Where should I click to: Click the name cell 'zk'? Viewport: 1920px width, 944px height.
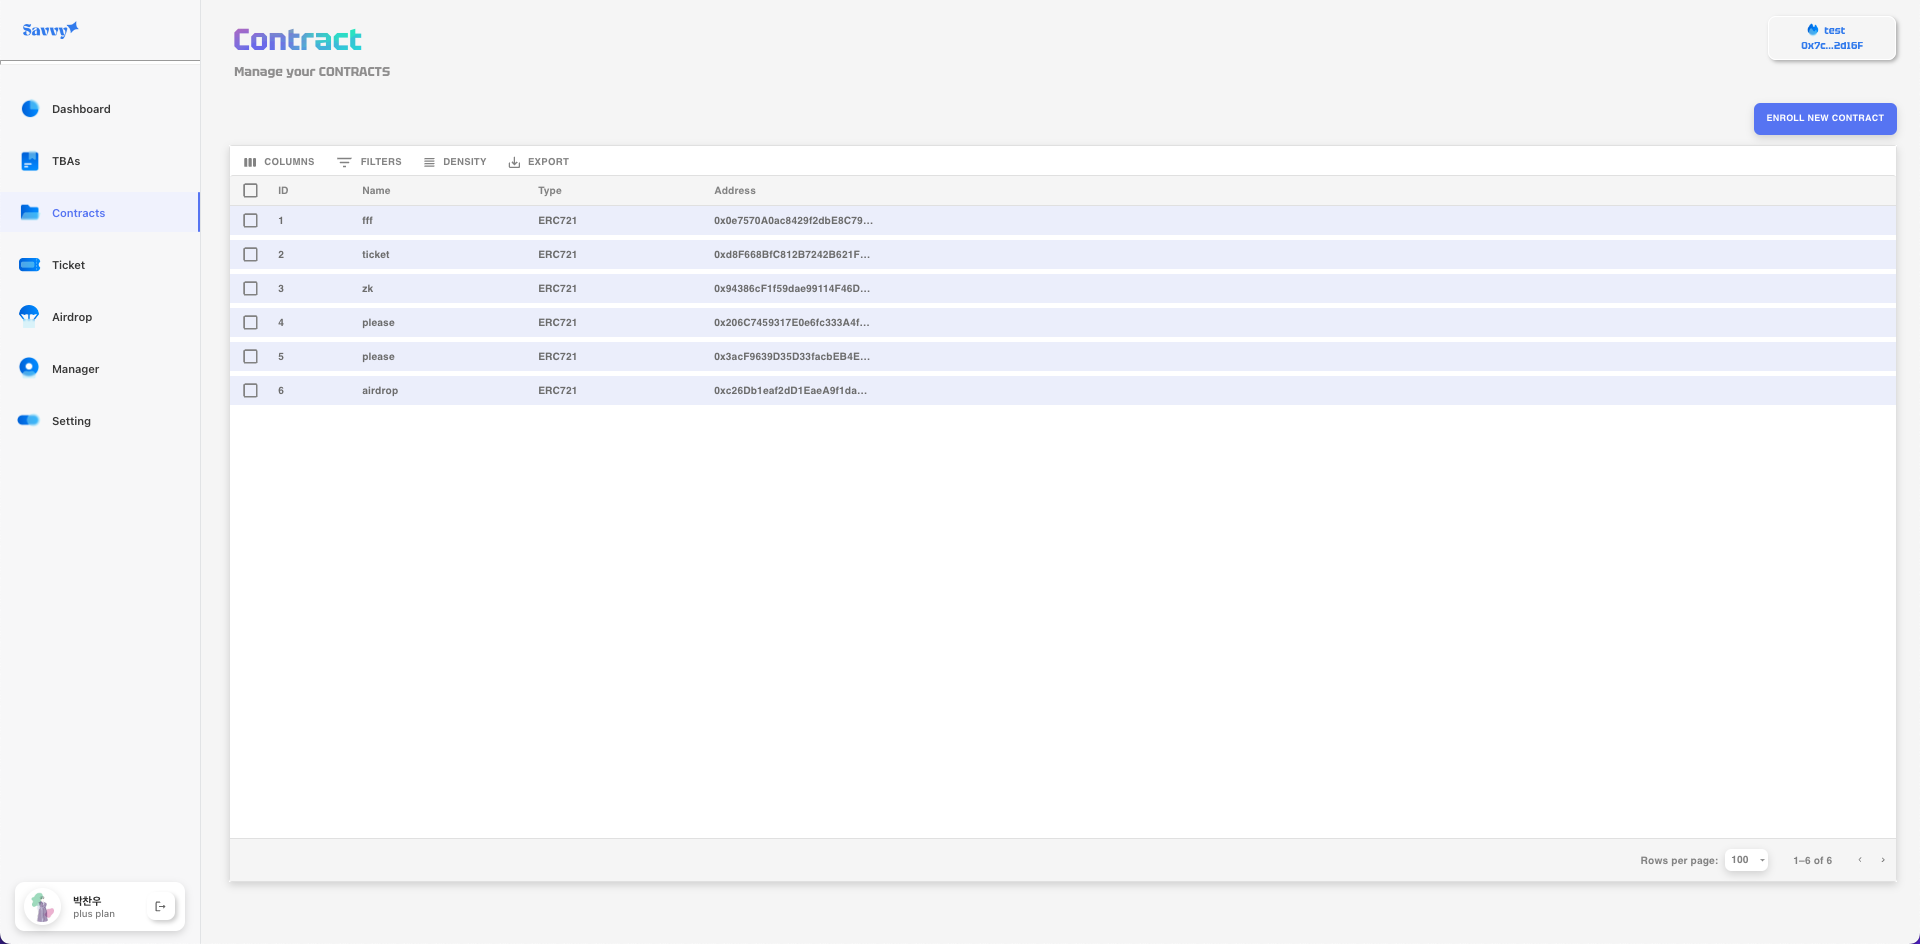(x=368, y=288)
